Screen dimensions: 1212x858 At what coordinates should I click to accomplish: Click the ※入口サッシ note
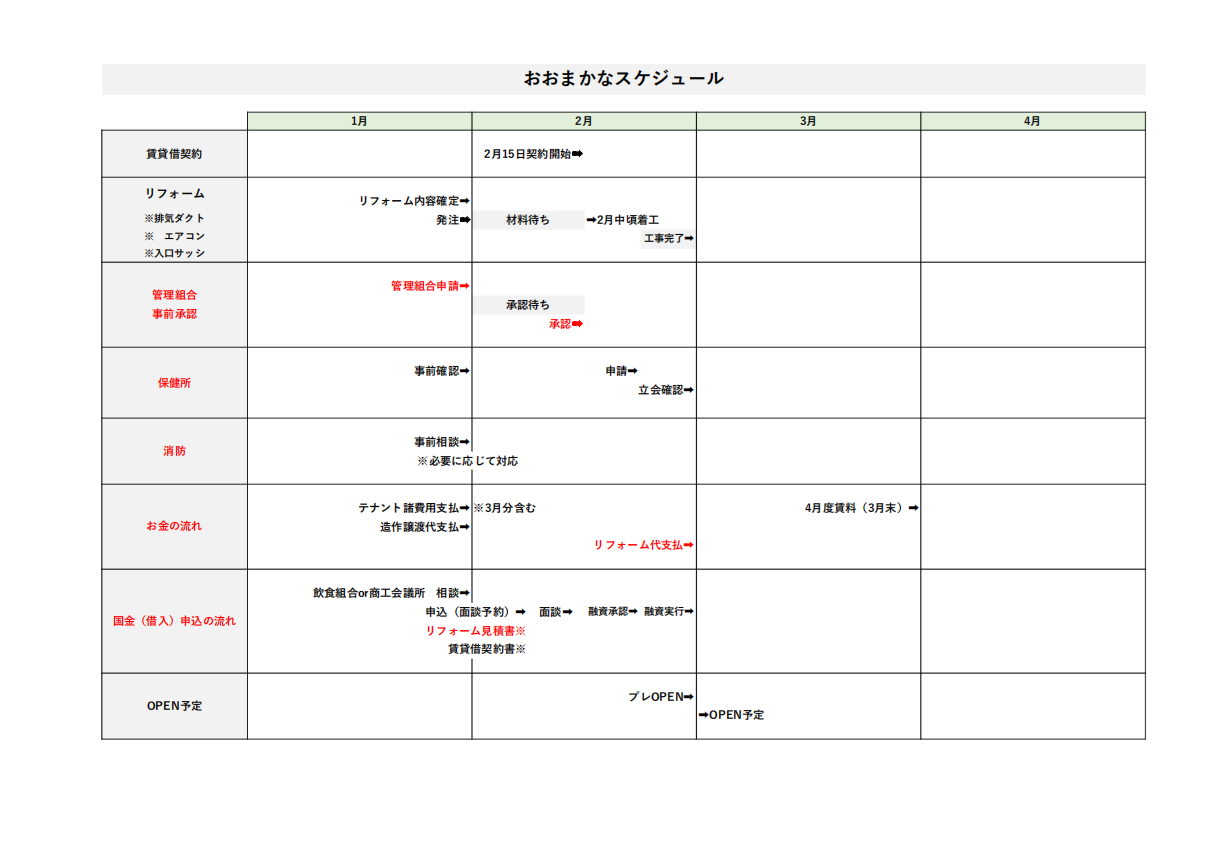tap(174, 254)
